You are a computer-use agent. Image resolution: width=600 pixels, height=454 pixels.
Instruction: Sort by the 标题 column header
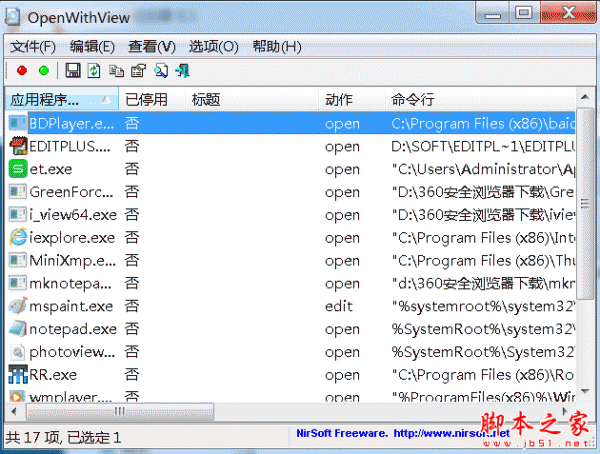point(252,100)
